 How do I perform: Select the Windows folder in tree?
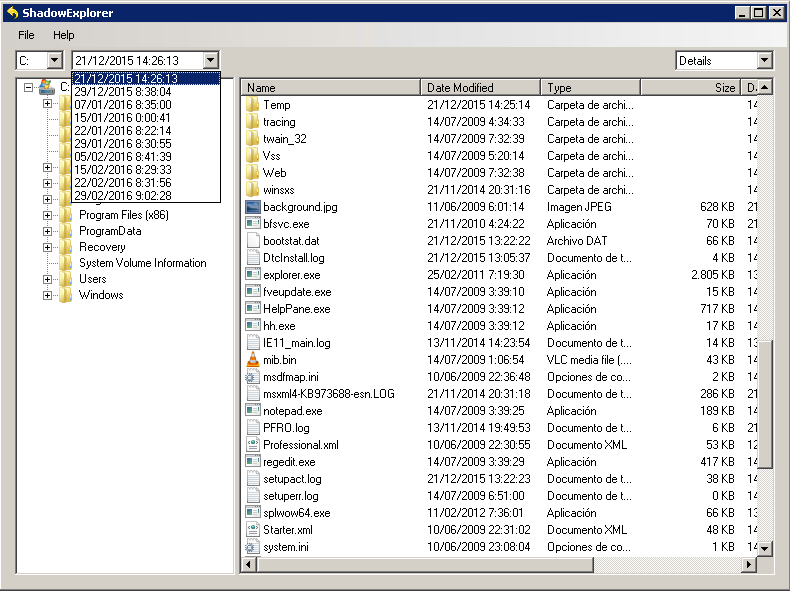click(101, 295)
